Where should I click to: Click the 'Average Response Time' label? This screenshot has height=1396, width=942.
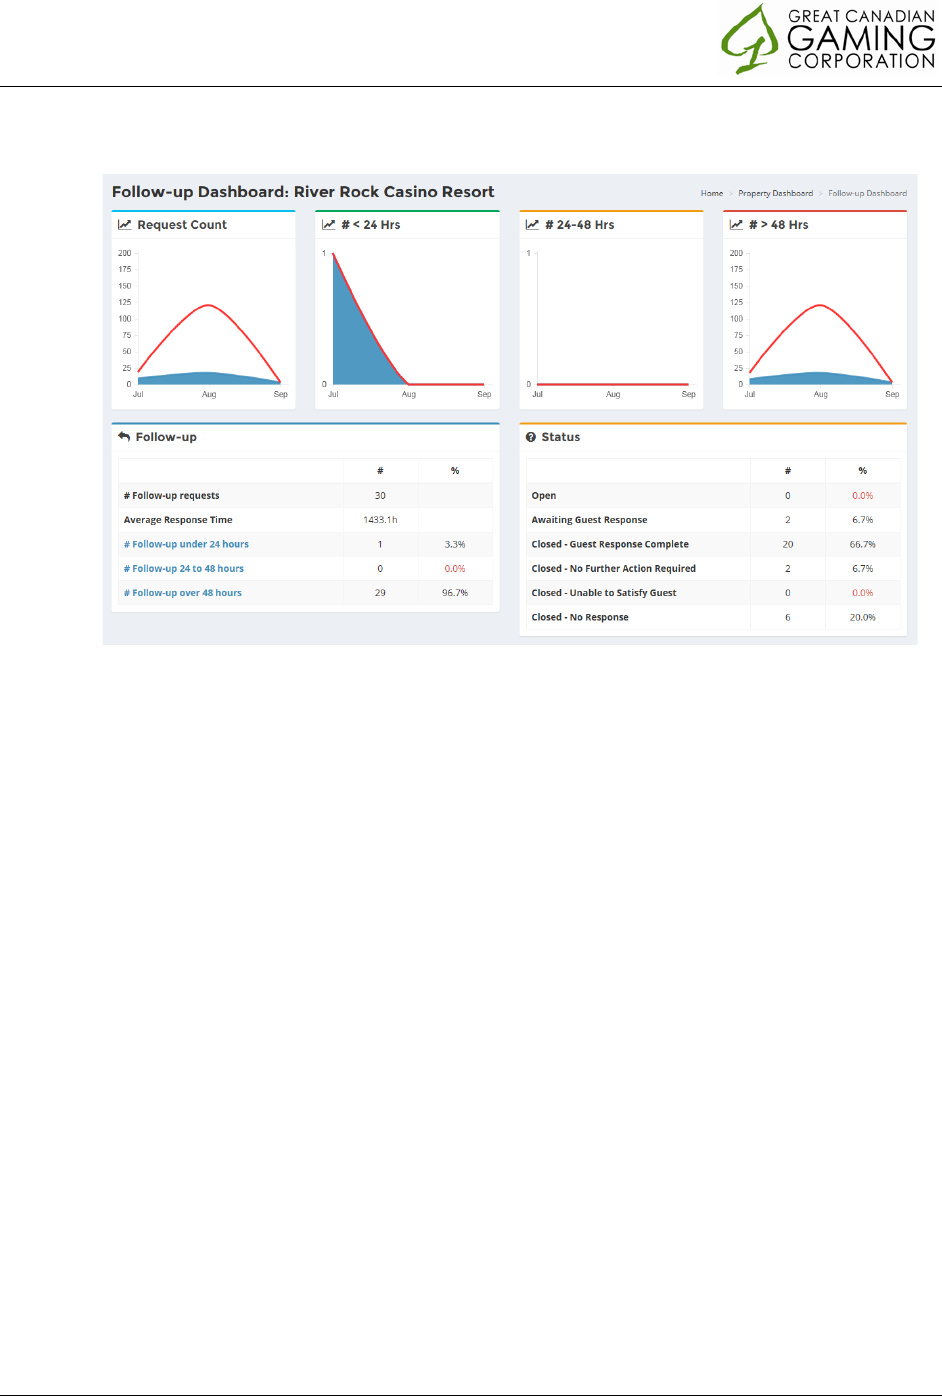178,520
